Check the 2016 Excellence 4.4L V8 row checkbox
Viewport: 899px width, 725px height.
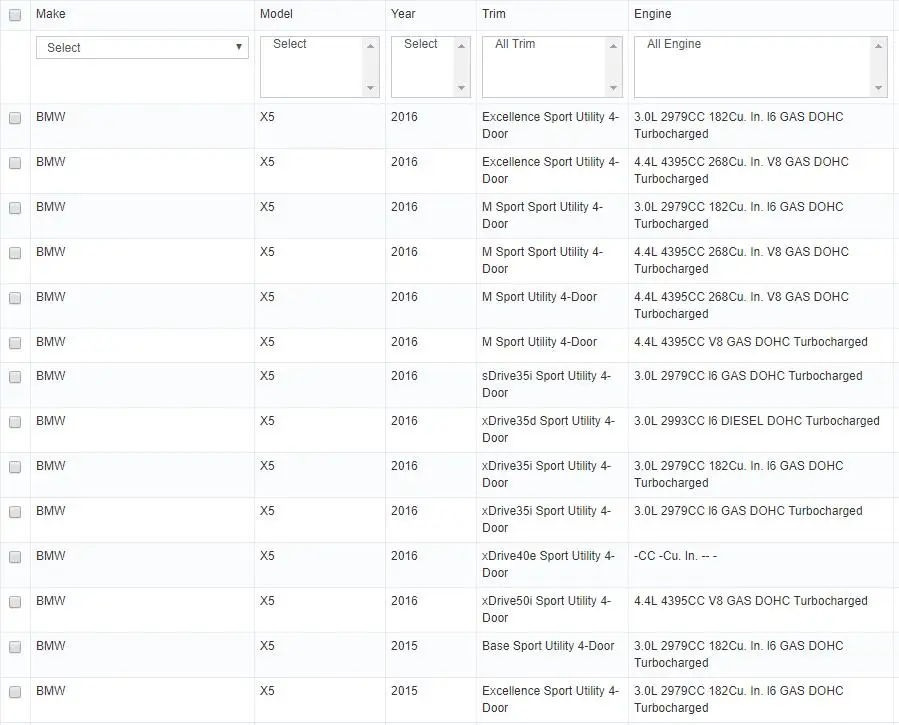(x=15, y=163)
